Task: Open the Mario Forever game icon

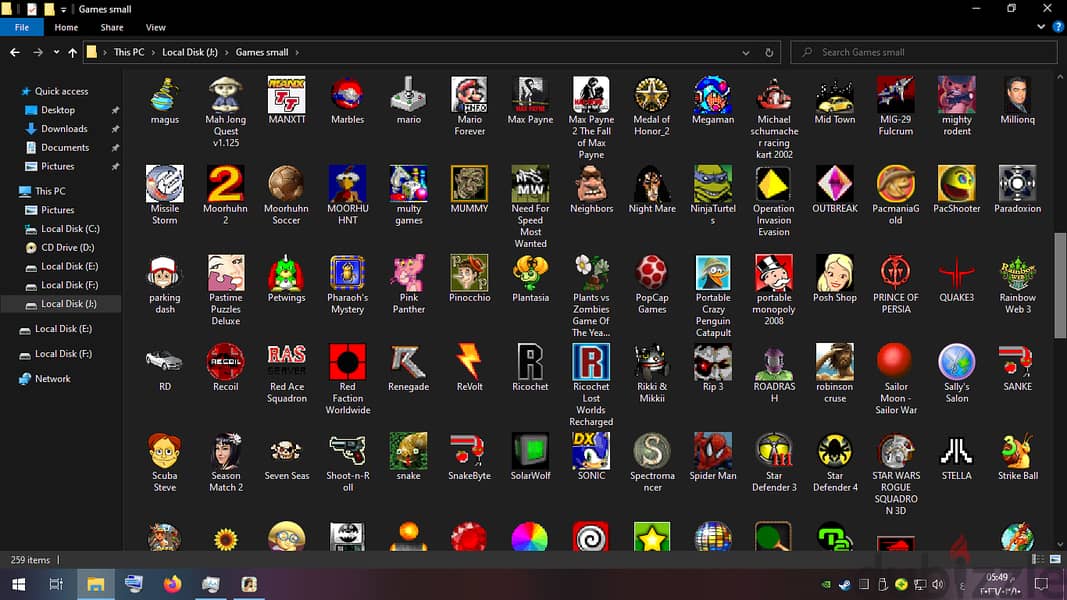Action: coord(469,95)
